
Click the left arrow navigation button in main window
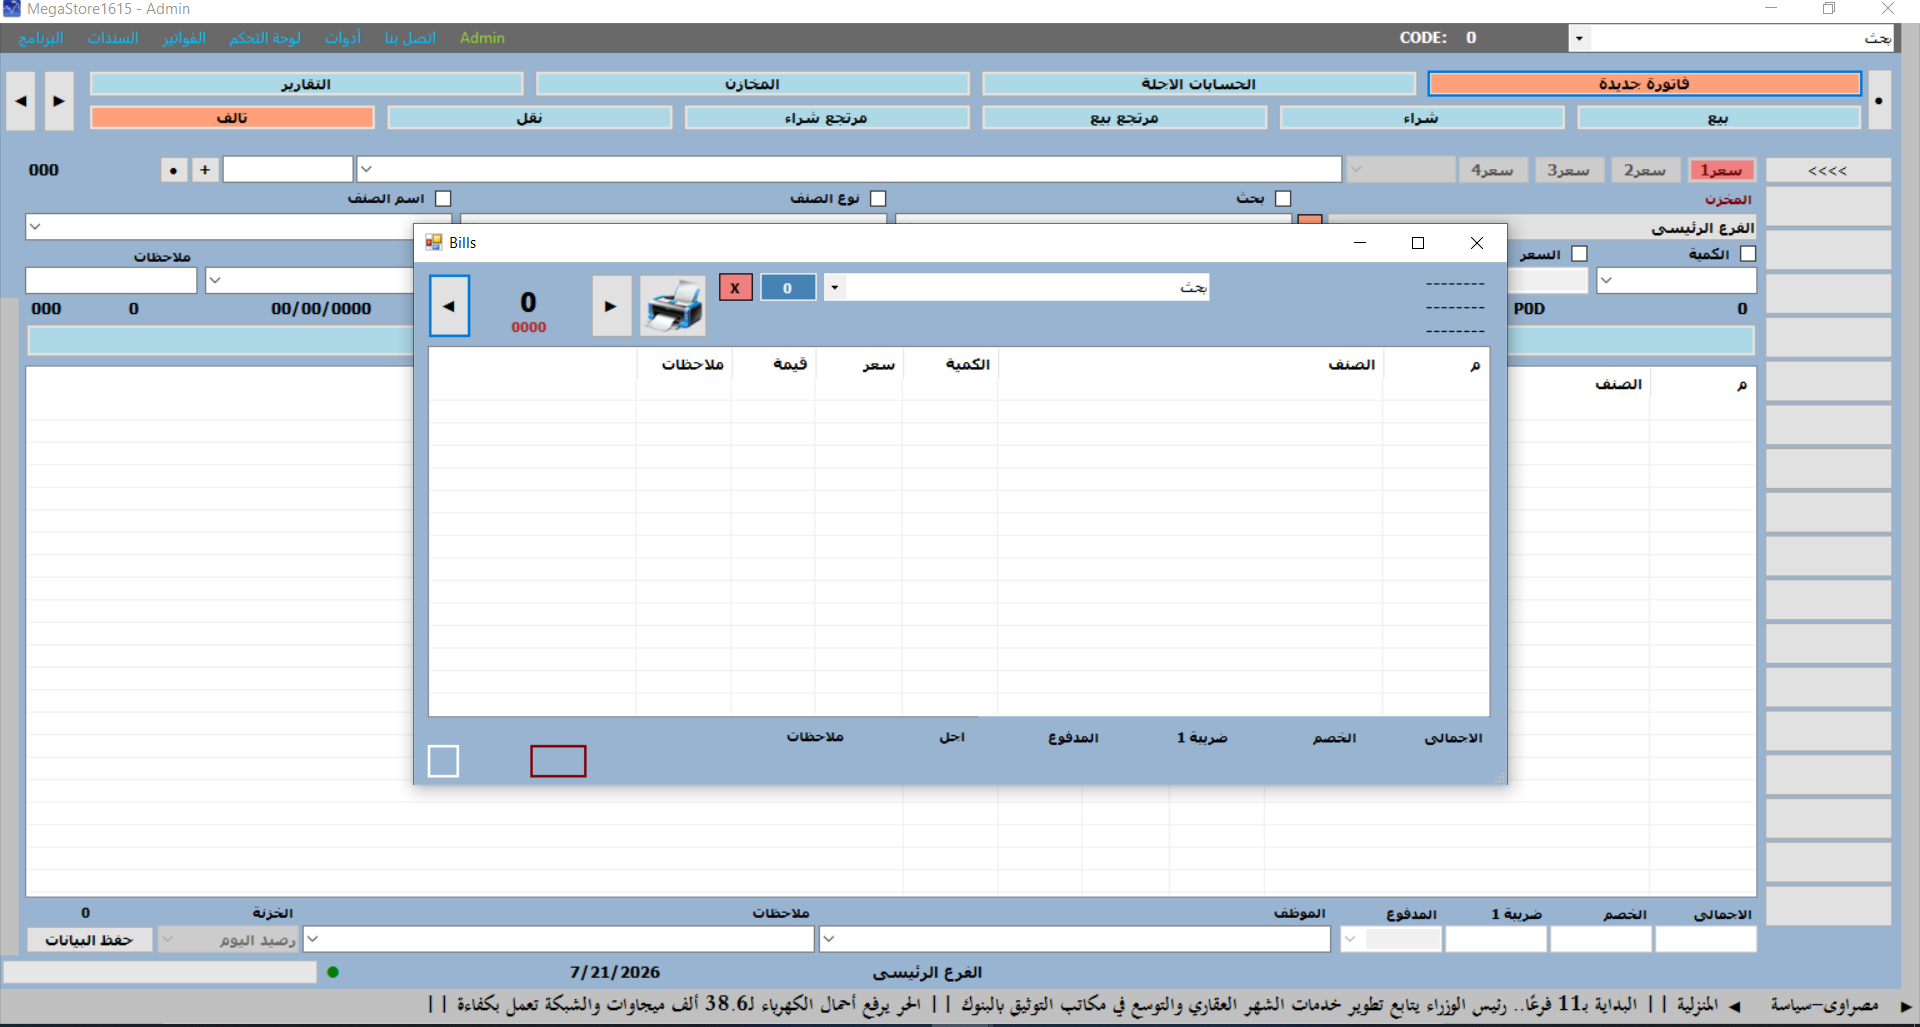[x=20, y=101]
